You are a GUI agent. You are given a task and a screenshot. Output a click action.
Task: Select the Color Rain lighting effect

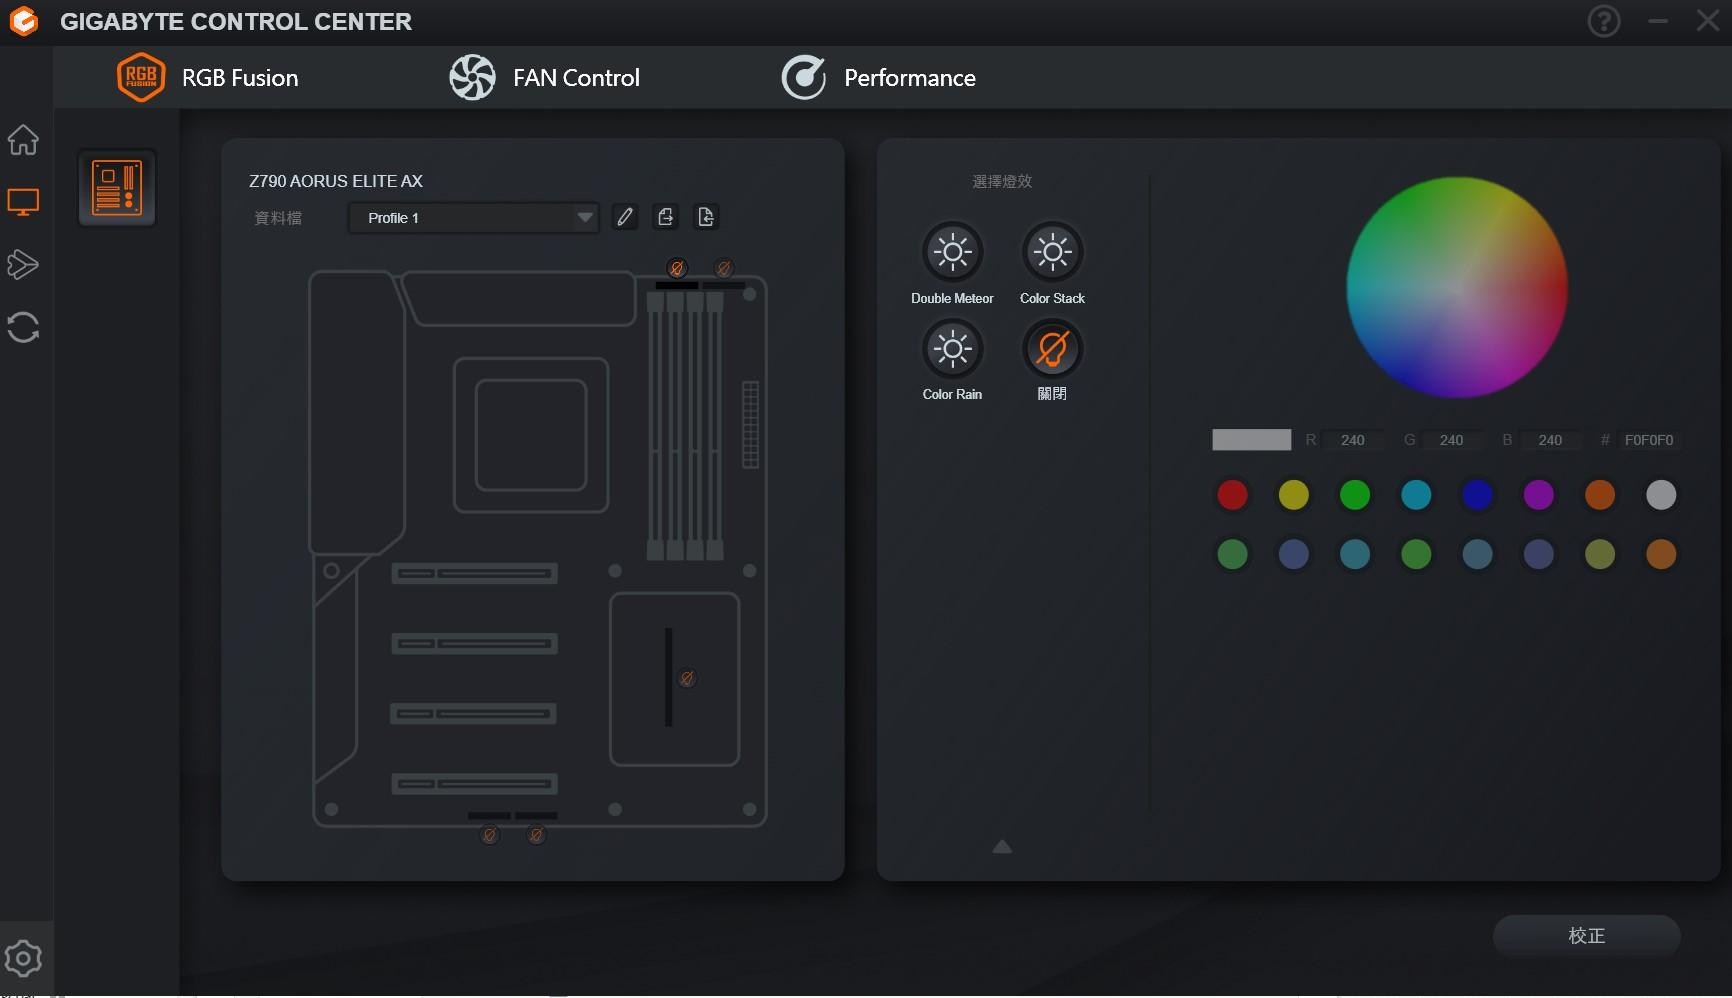pyautogui.click(x=952, y=349)
